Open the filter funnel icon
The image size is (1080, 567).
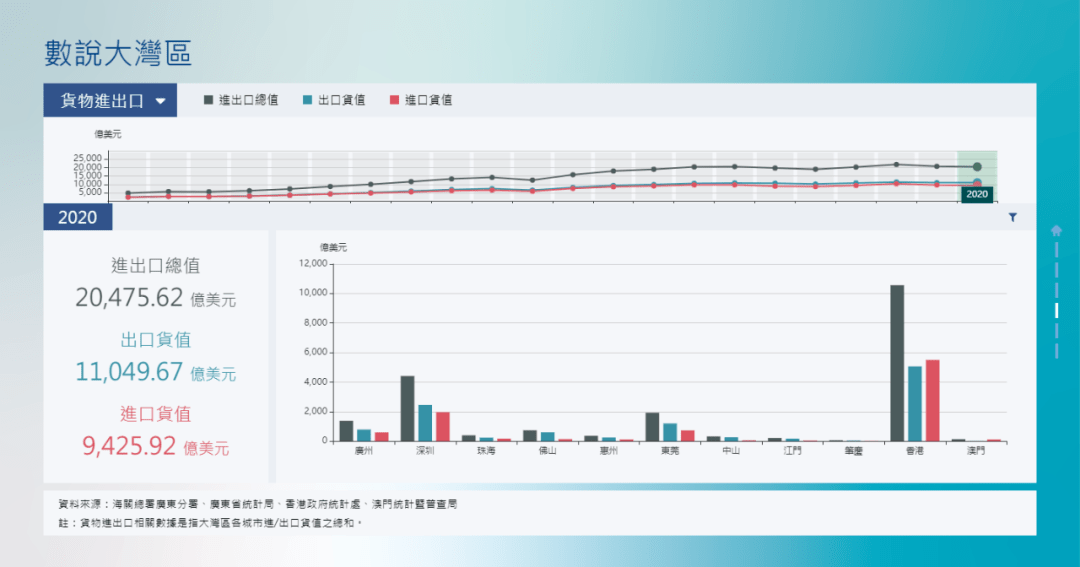1012,217
